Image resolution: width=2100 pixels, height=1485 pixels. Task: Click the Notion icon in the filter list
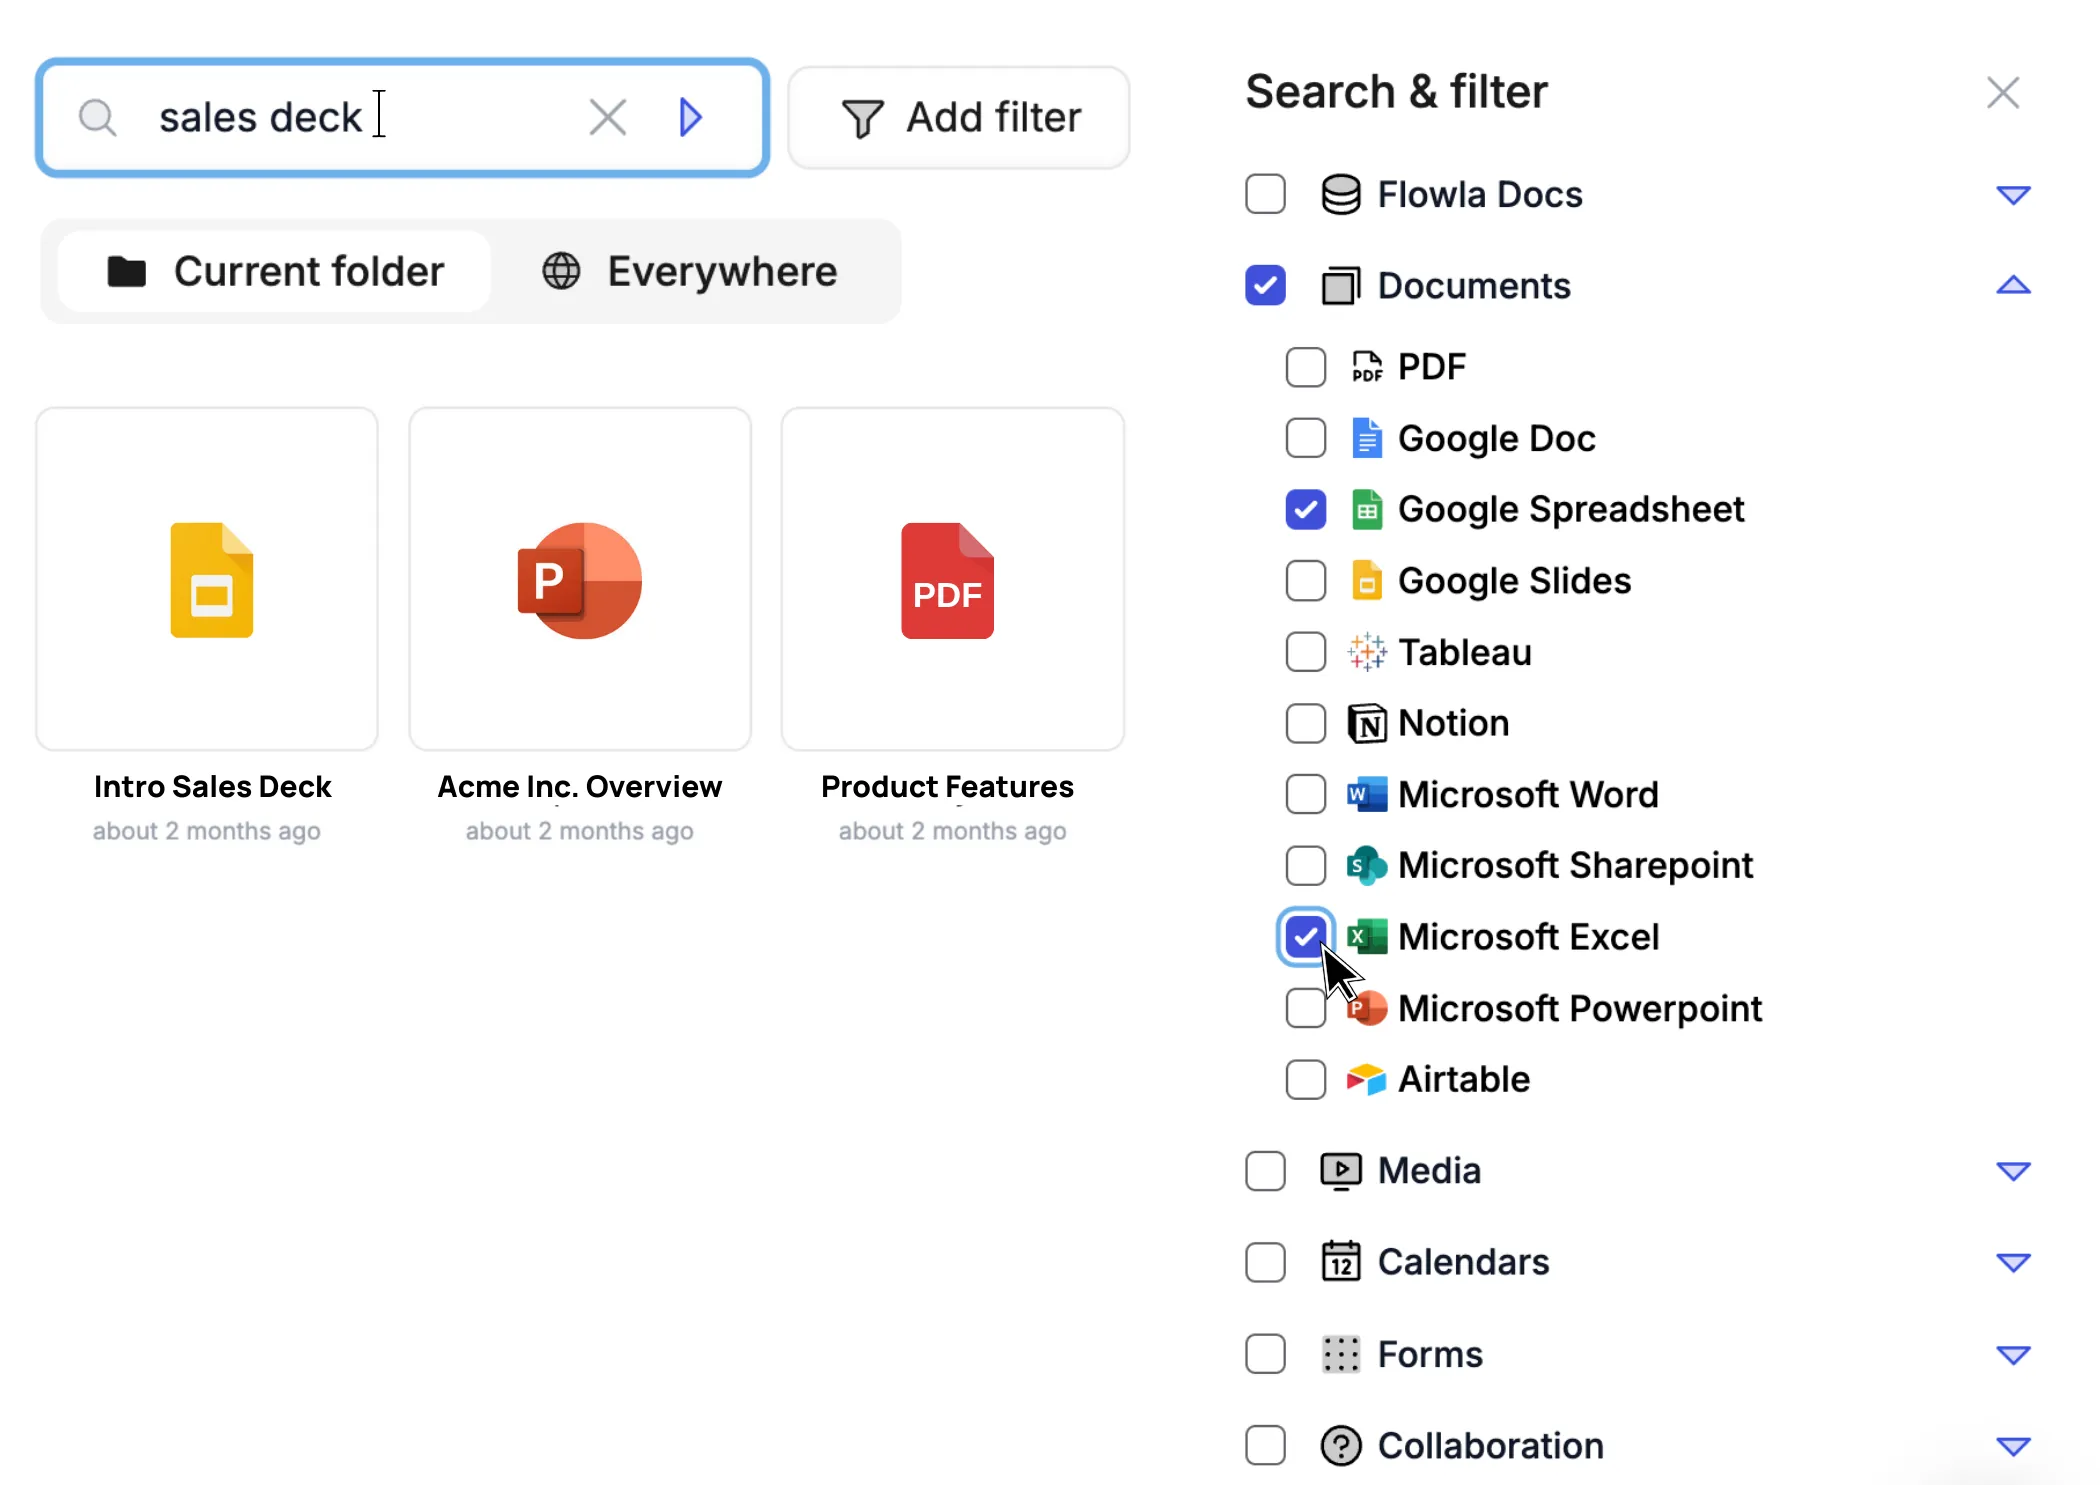tap(1366, 723)
